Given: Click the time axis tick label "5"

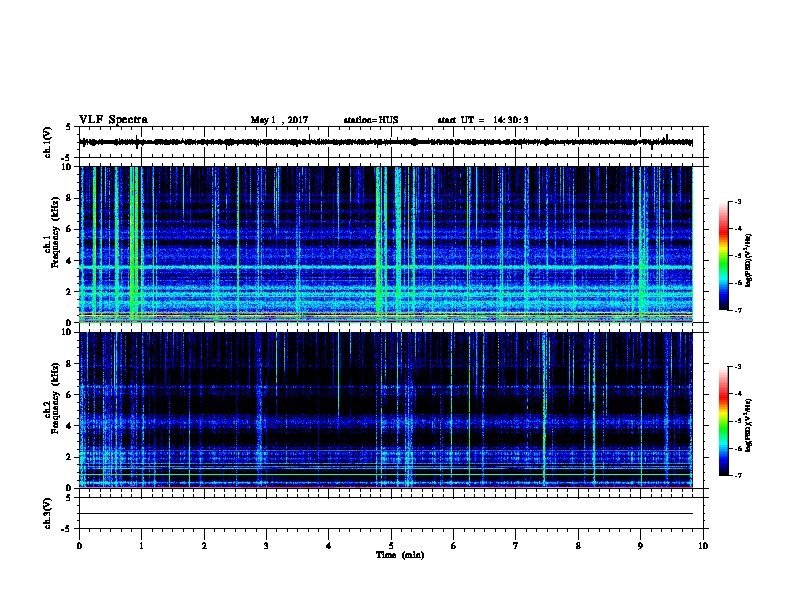Looking at the screenshot, I should 391,546.
